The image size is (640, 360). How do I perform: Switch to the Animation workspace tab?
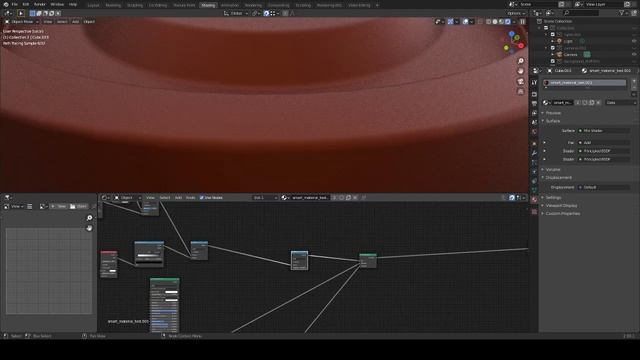tap(230, 5)
